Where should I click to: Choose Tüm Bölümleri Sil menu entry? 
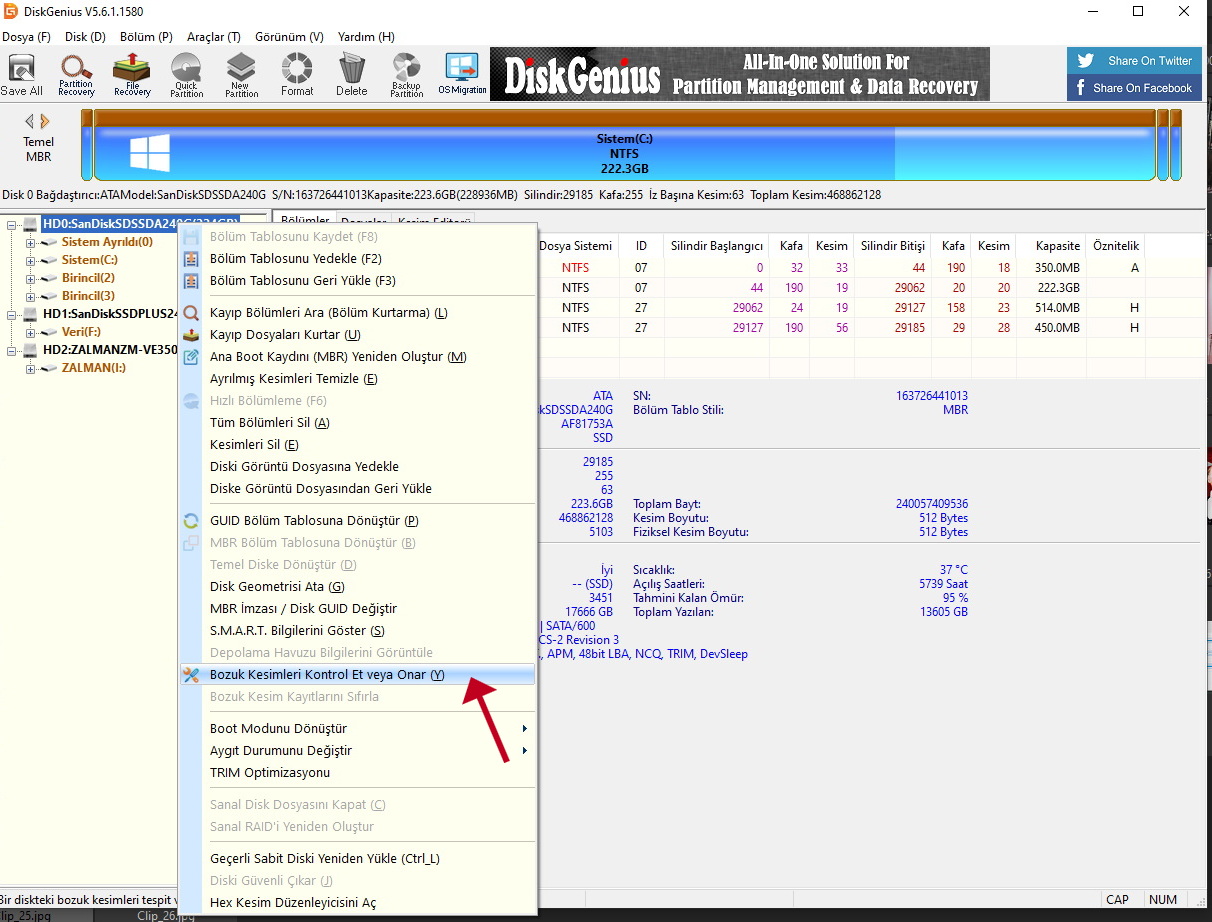[x=357, y=423]
